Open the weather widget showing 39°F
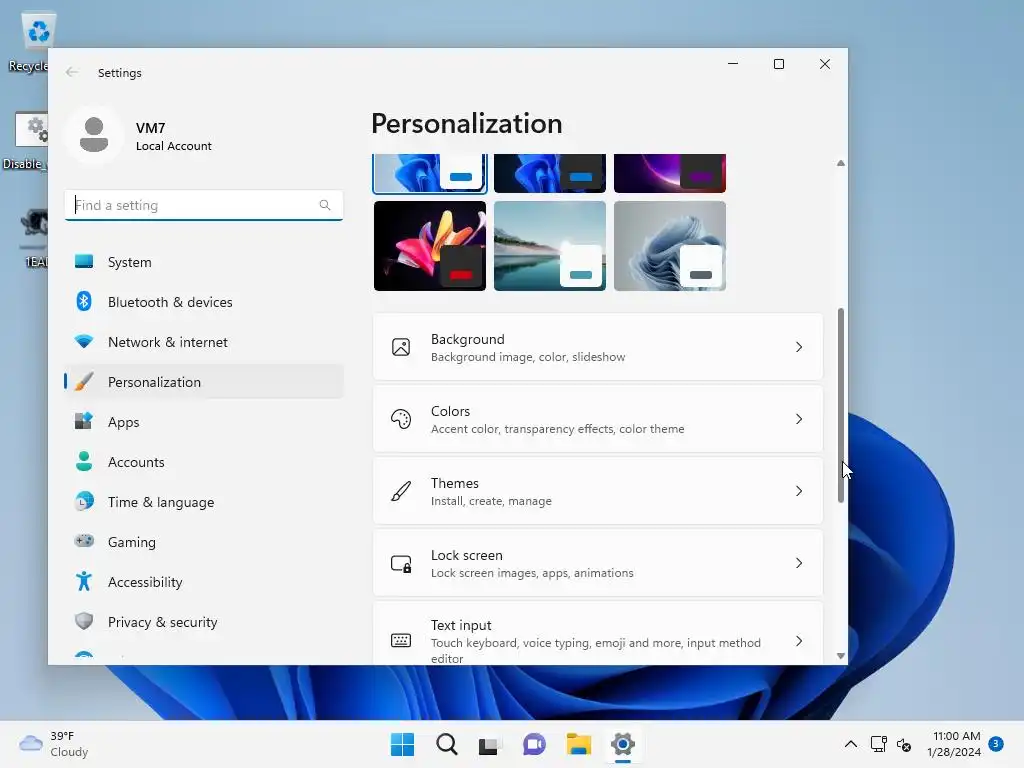Image resolution: width=1024 pixels, height=768 pixels. [x=54, y=744]
